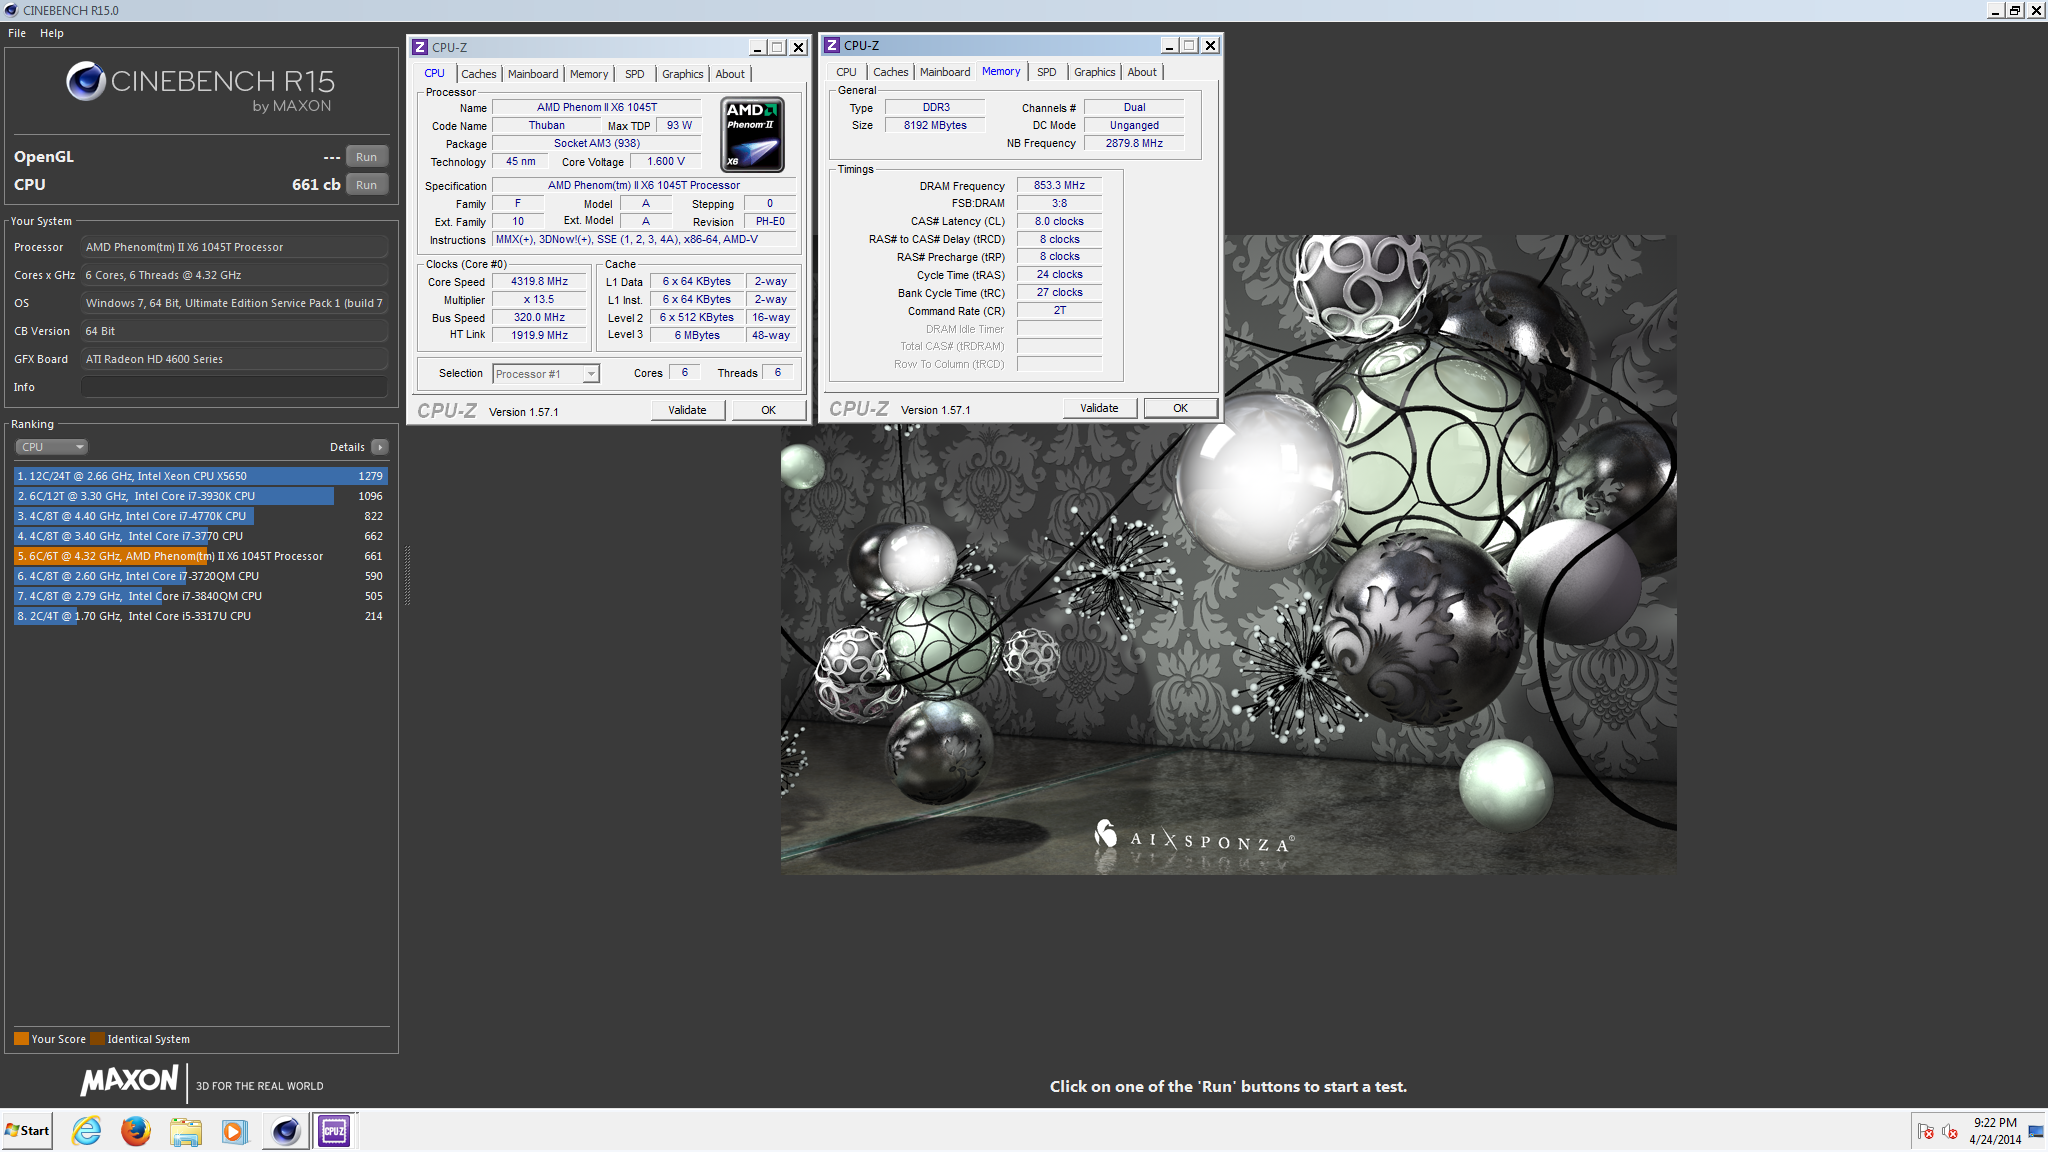The image size is (2048, 1152).
Task: Launch Internet Explorer from the taskbar
Action: [87, 1131]
